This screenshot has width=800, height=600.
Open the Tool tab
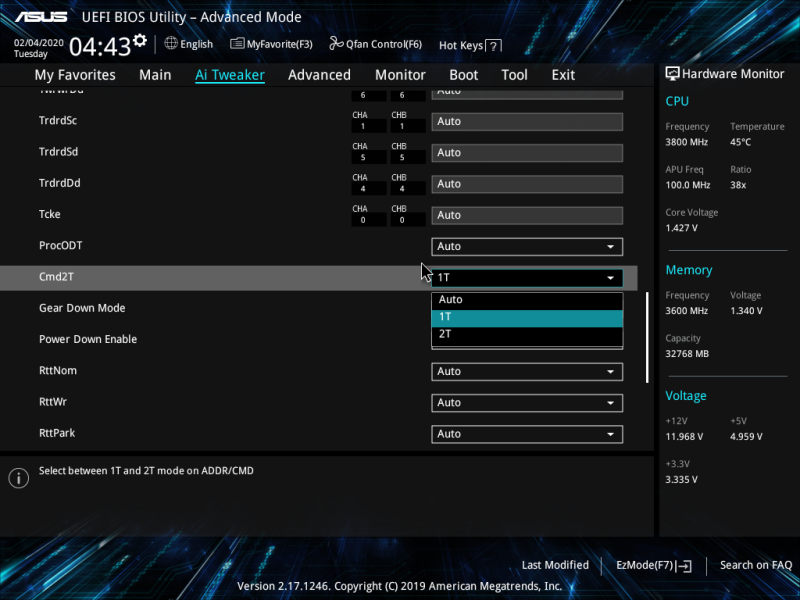click(x=514, y=75)
